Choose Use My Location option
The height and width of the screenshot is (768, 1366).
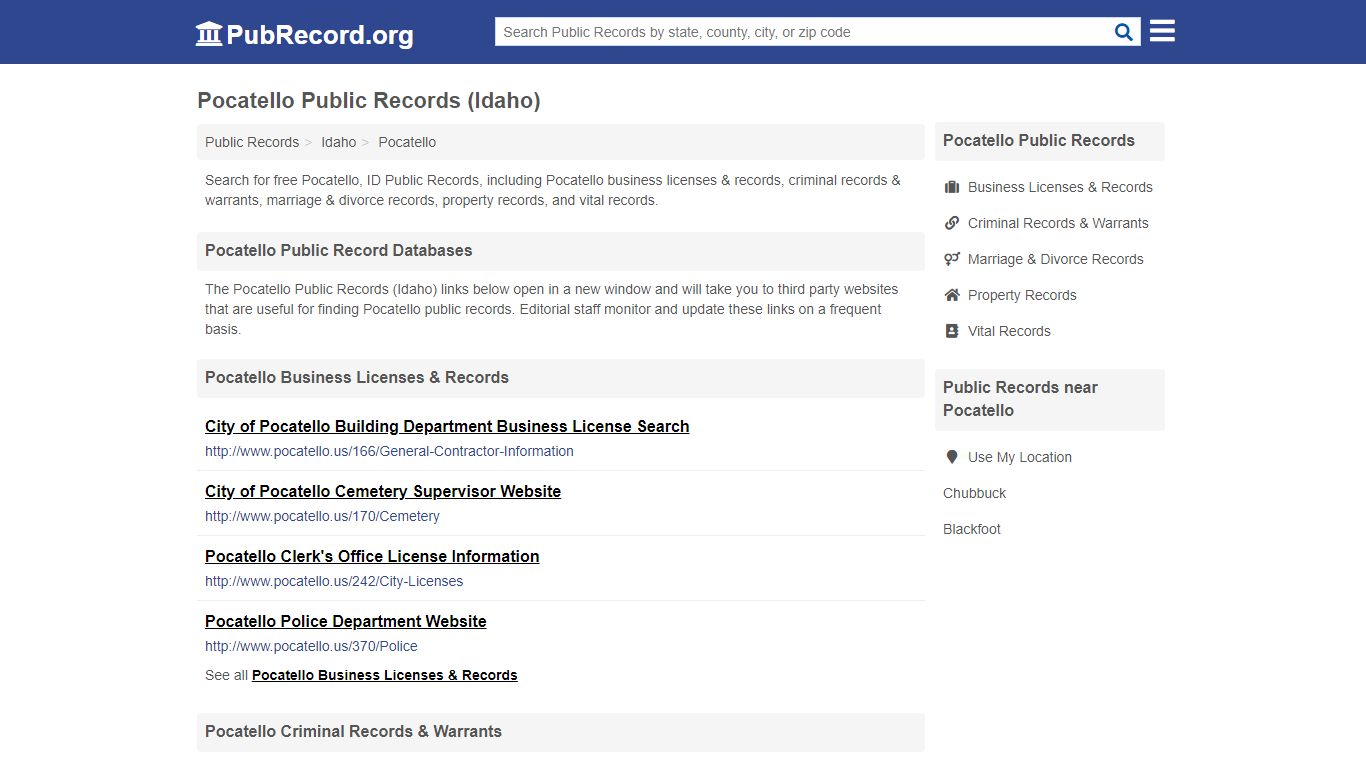1019,457
